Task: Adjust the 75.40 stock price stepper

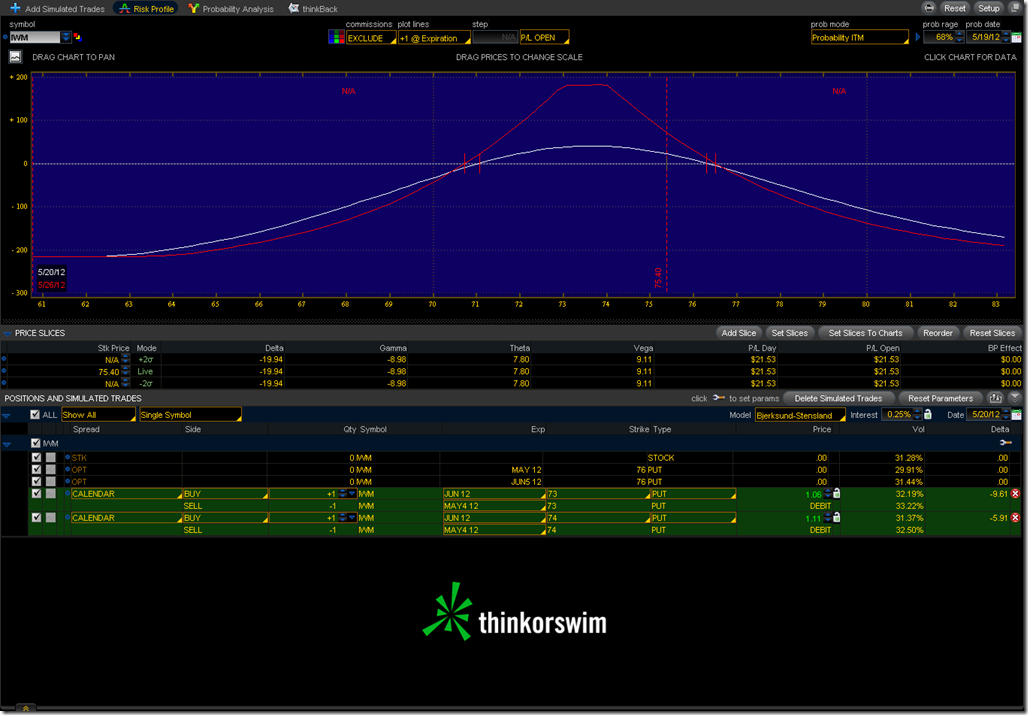Action: pos(125,372)
